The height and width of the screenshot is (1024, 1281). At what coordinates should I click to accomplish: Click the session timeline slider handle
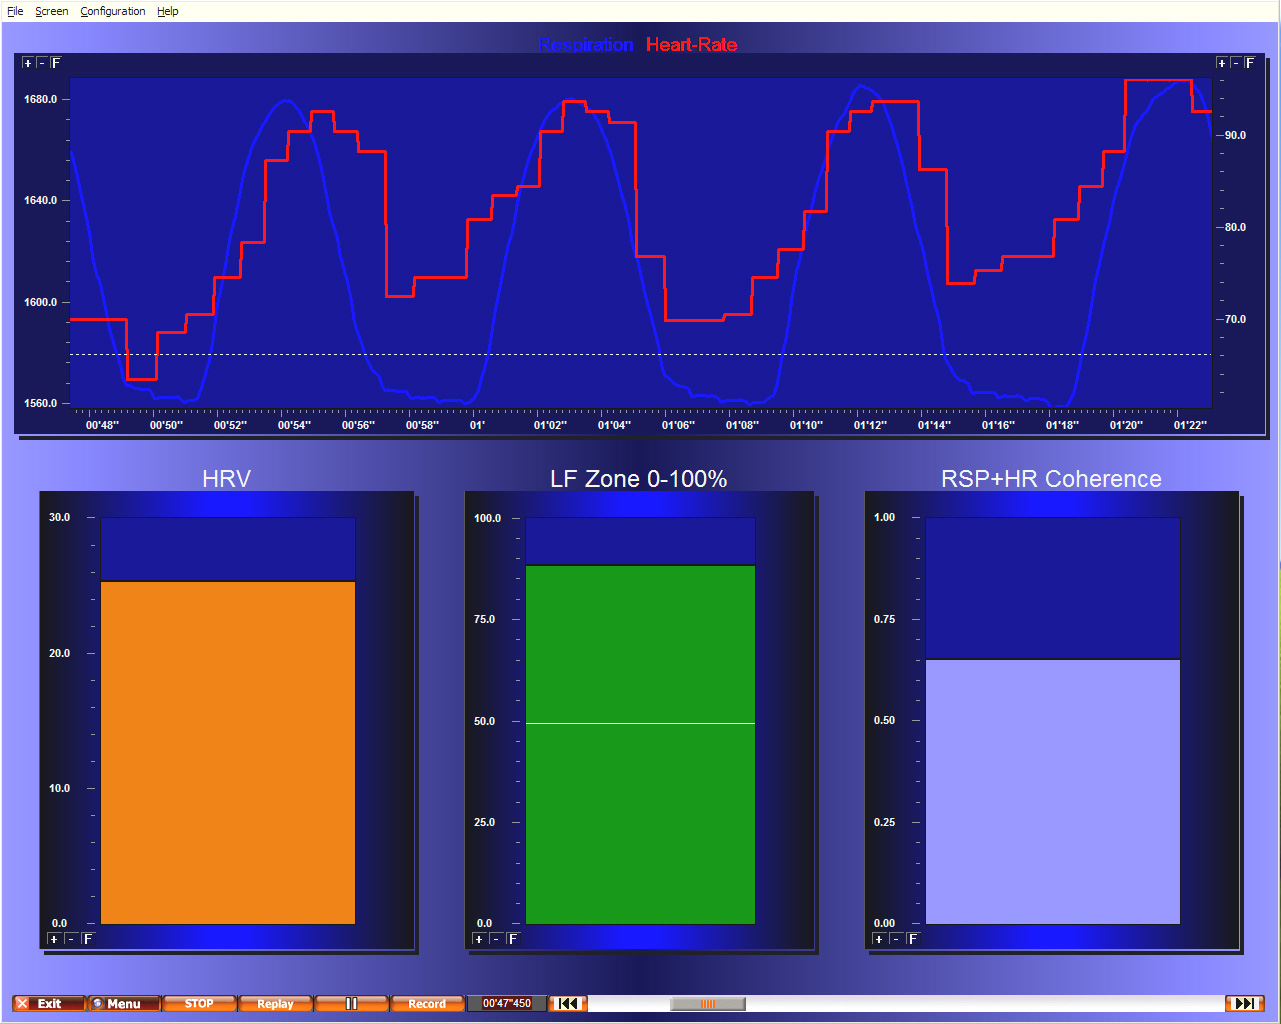point(707,1003)
